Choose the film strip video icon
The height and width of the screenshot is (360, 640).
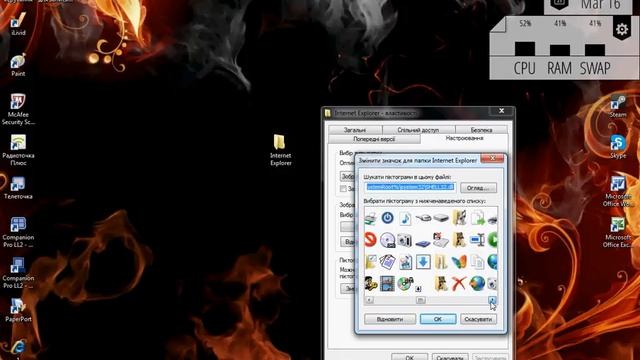click(387, 283)
